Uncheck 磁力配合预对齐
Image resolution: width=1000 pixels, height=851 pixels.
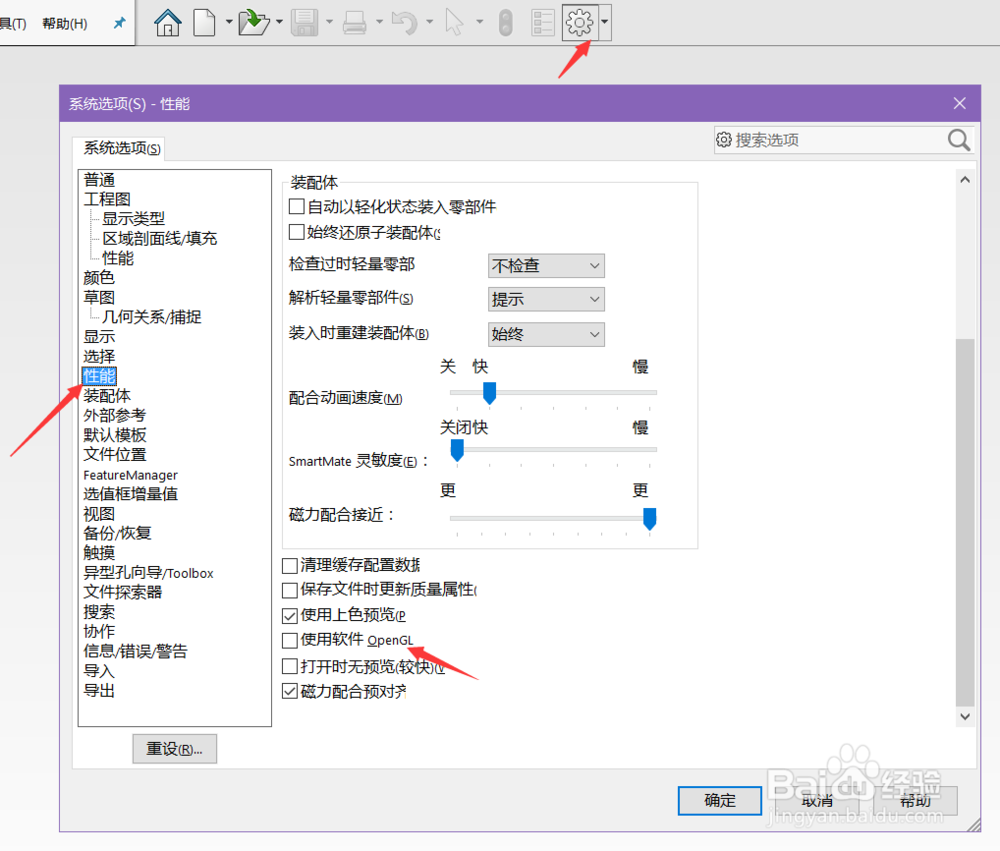(x=290, y=690)
